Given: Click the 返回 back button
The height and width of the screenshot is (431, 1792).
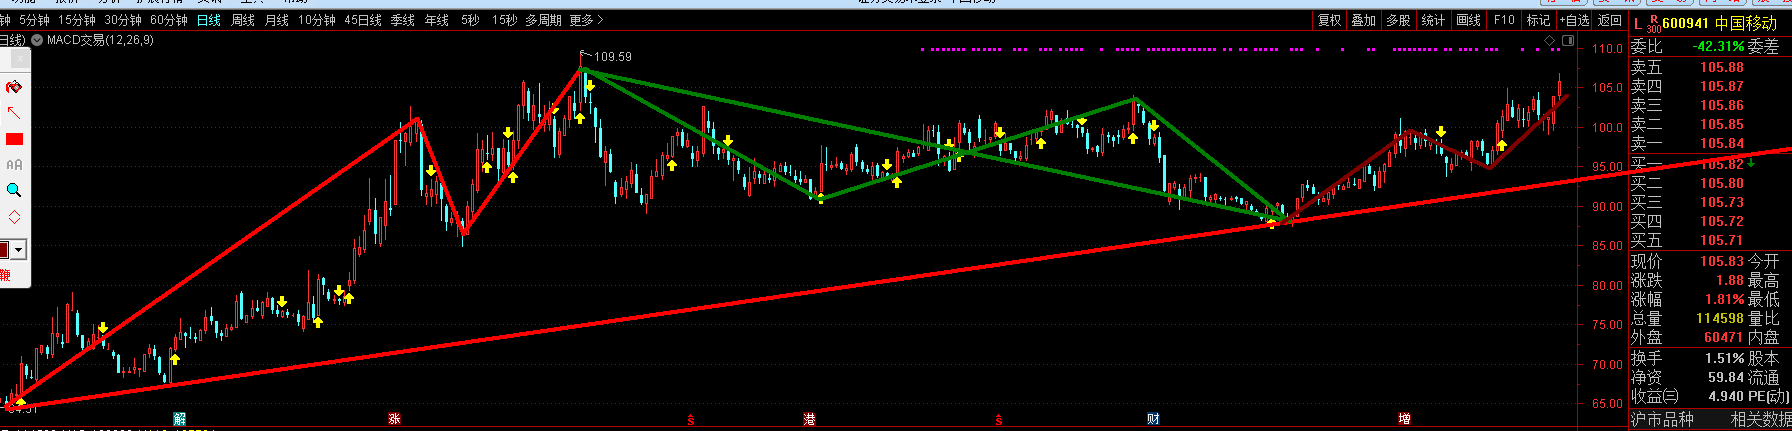Looking at the screenshot, I should pyautogui.click(x=1610, y=20).
